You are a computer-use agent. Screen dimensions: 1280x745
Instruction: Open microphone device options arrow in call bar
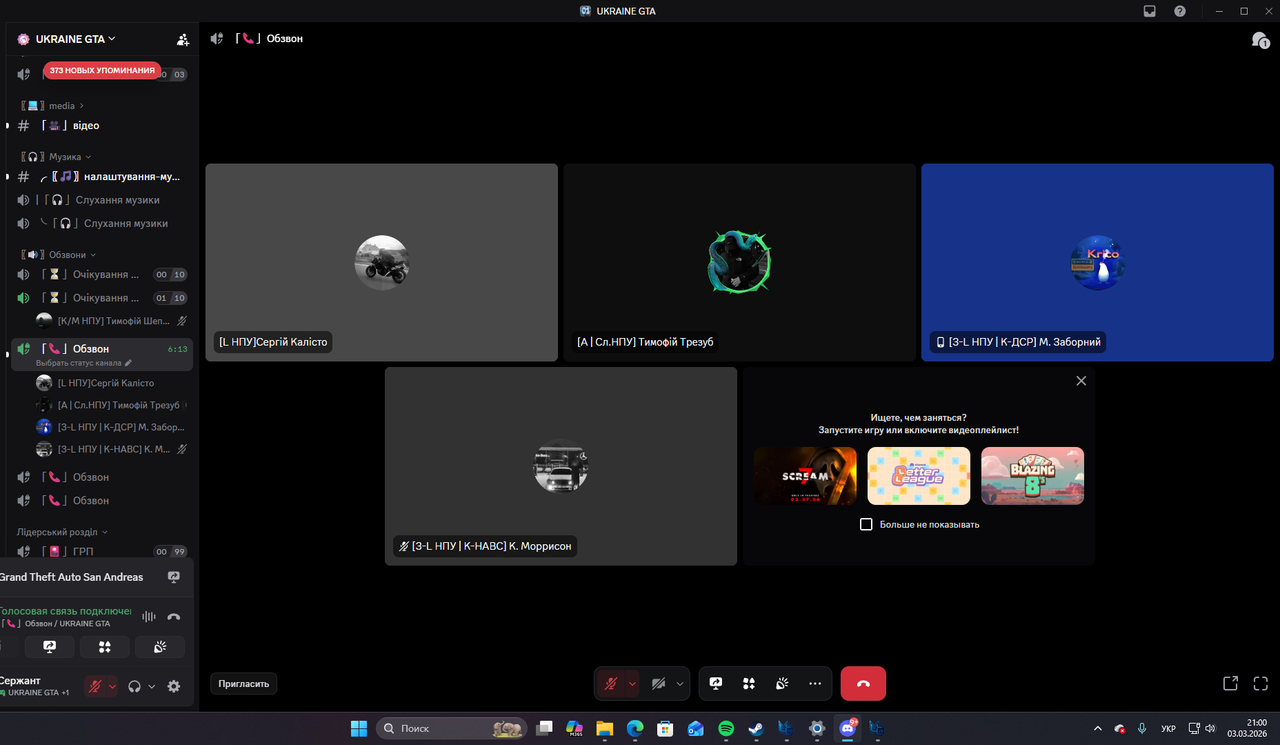click(632, 684)
